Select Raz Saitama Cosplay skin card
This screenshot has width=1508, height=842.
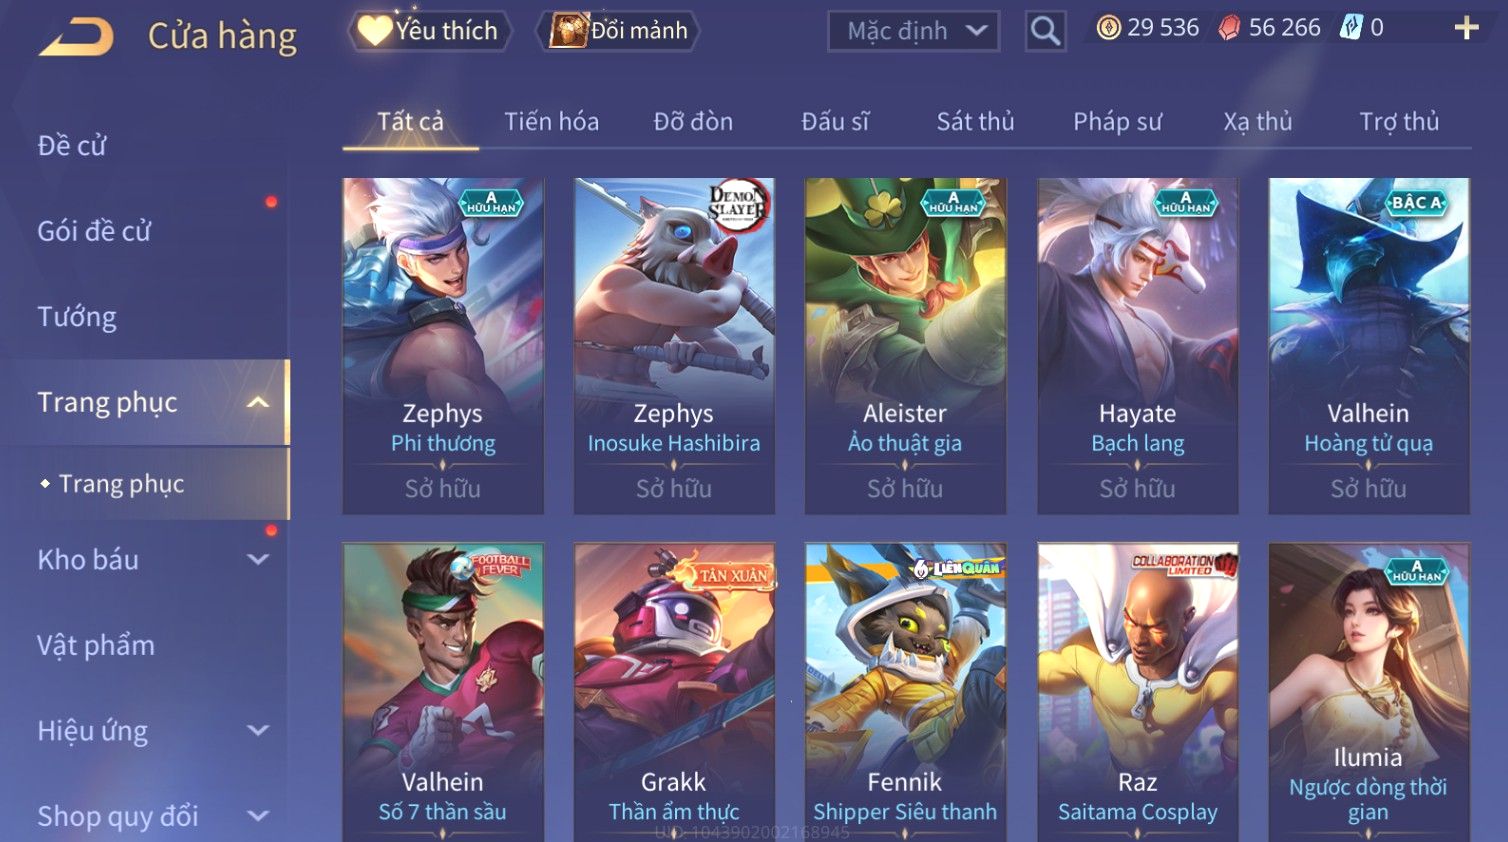[x=1138, y=692]
